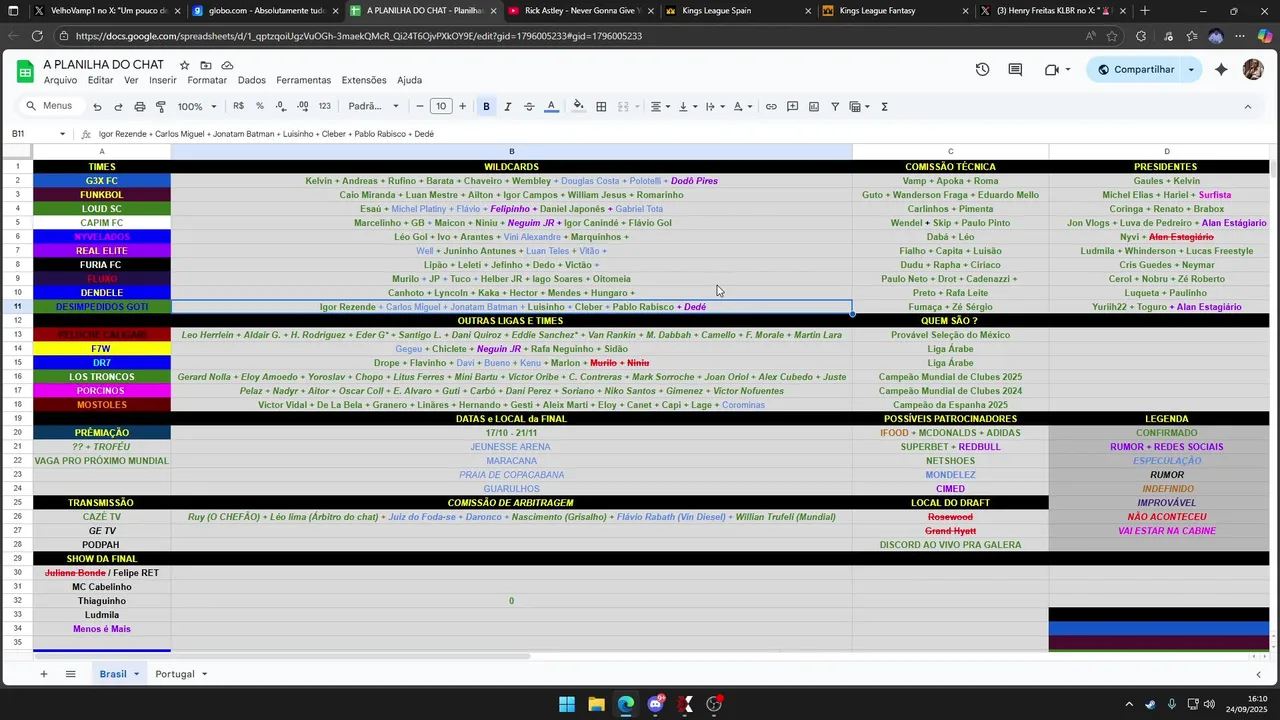
Task: Insert a link with chain icon
Action: point(771,107)
